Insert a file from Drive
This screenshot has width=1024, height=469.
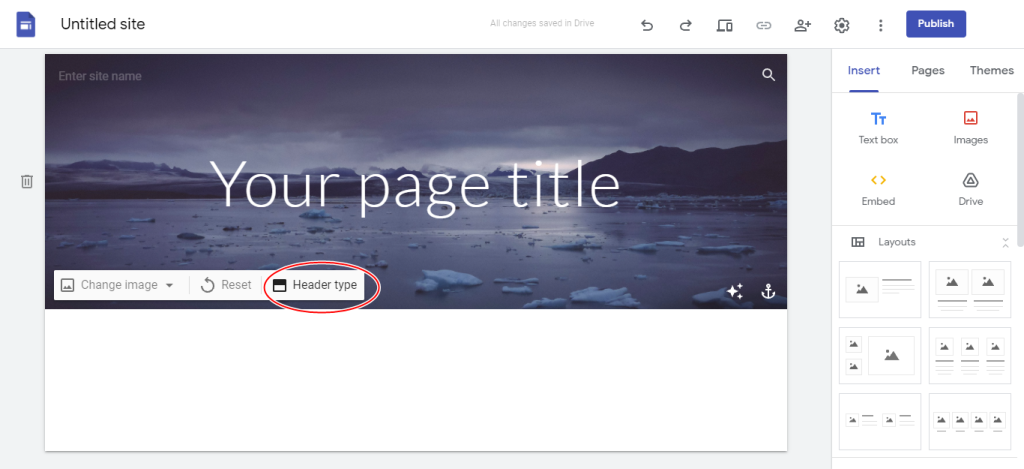970,189
